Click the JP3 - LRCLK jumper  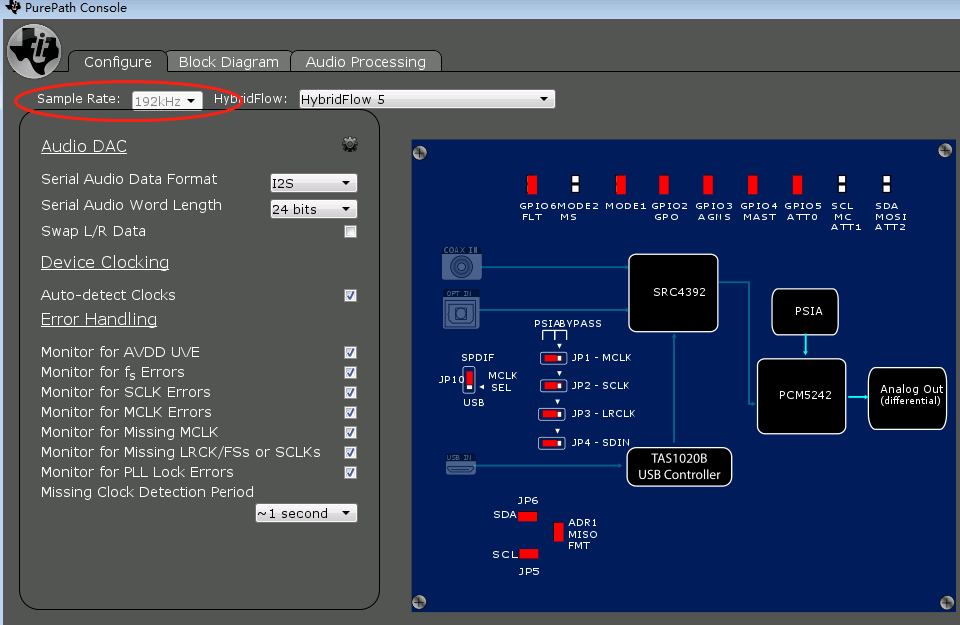pyautogui.click(x=552, y=414)
